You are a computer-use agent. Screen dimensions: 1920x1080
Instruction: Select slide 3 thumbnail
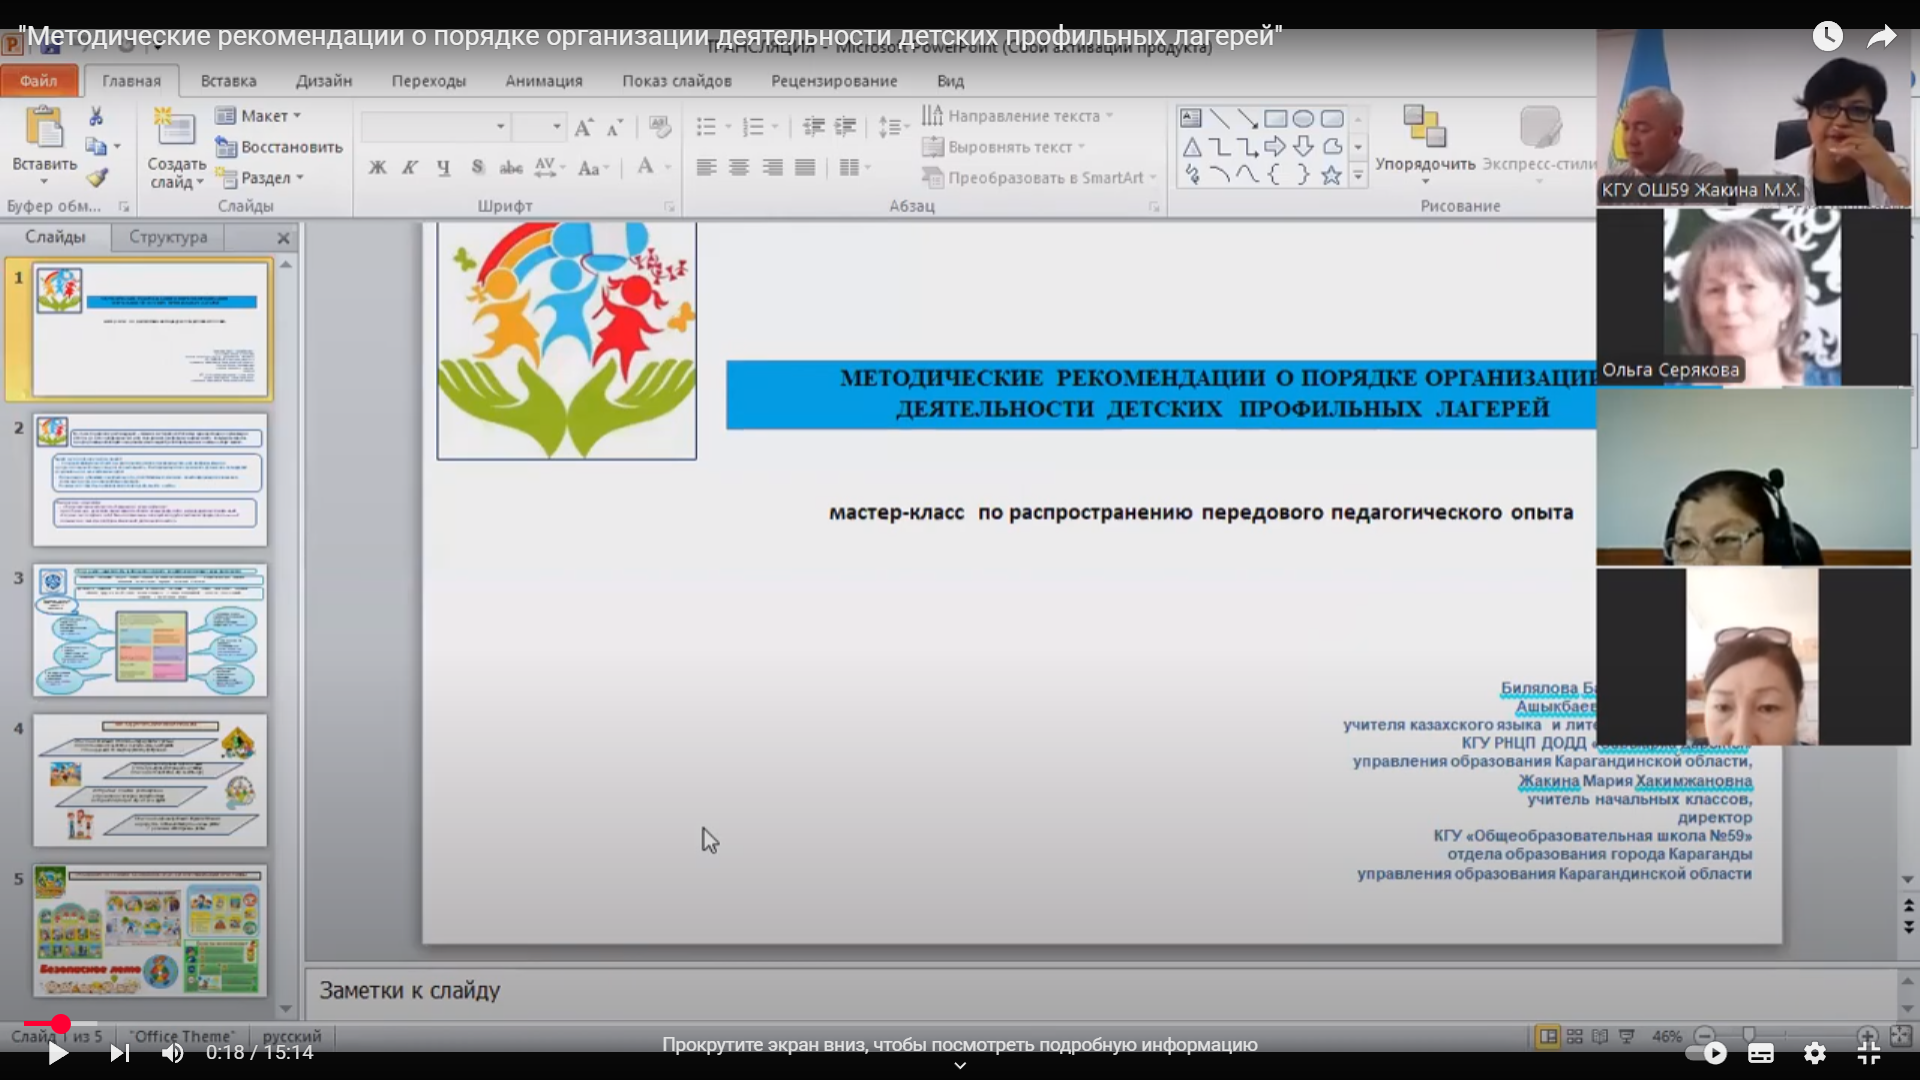[x=150, y=630]
